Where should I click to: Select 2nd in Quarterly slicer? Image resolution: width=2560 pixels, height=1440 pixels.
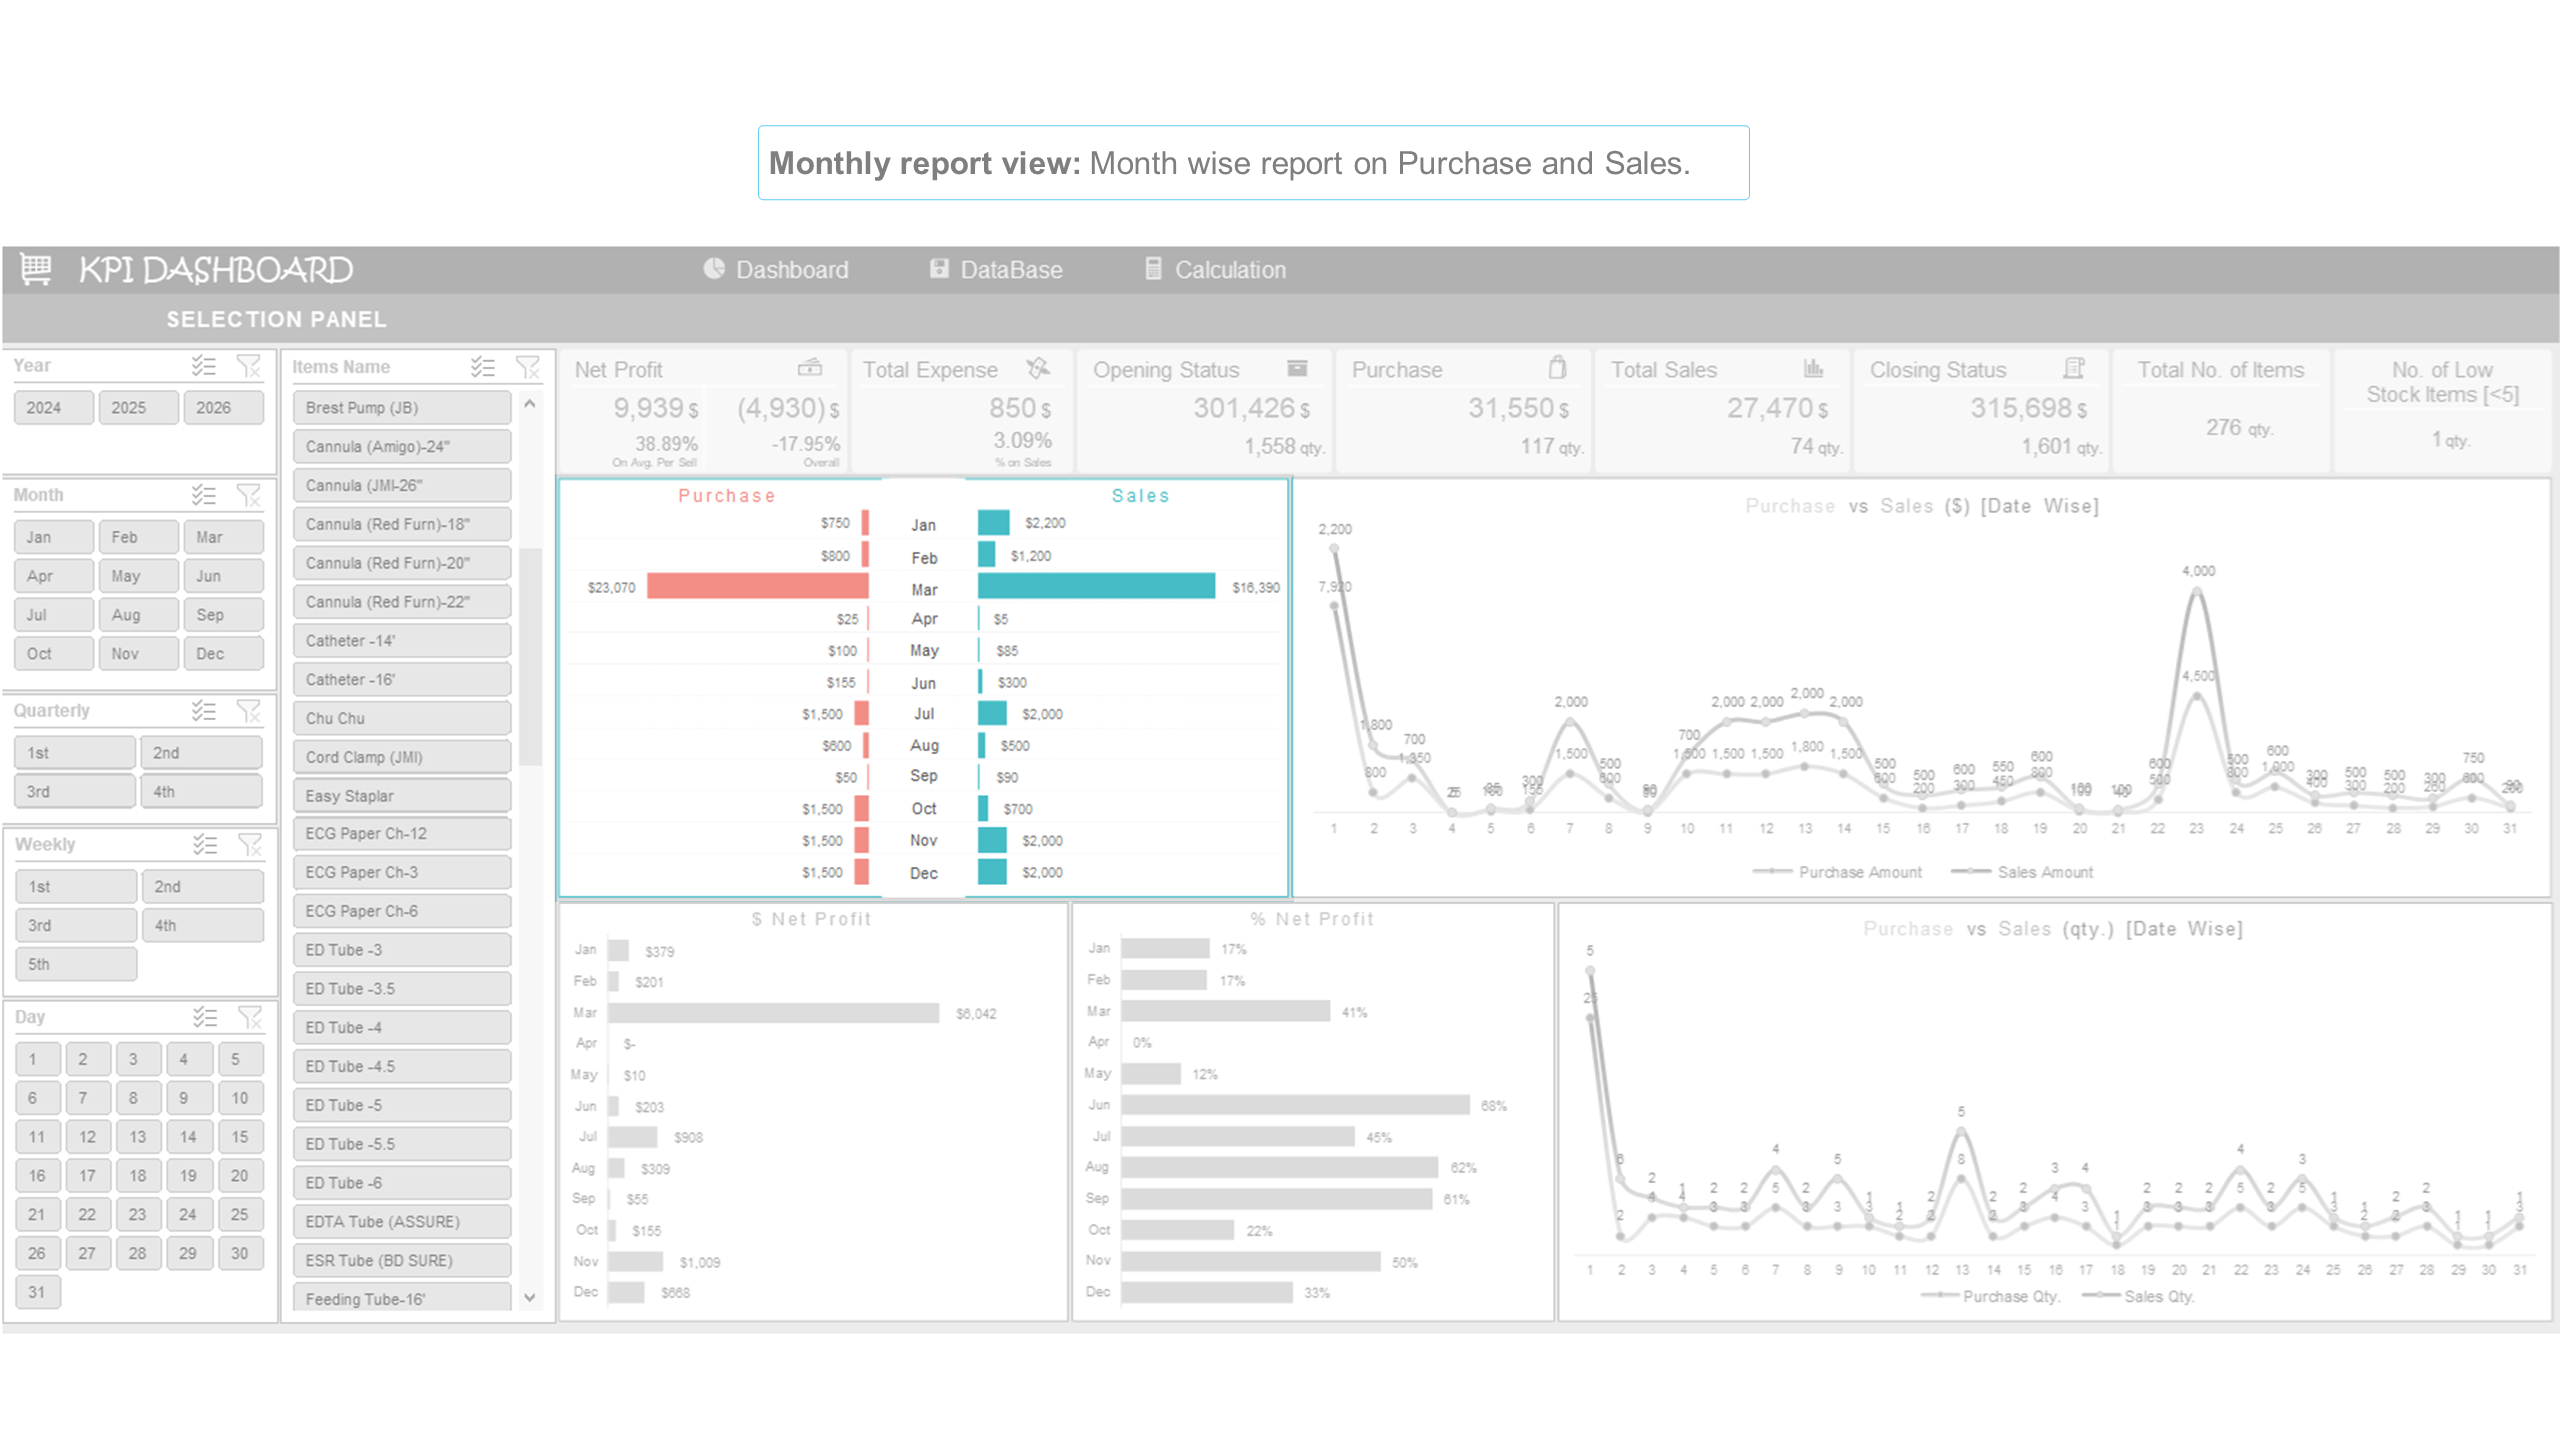(x=201, y=753)
